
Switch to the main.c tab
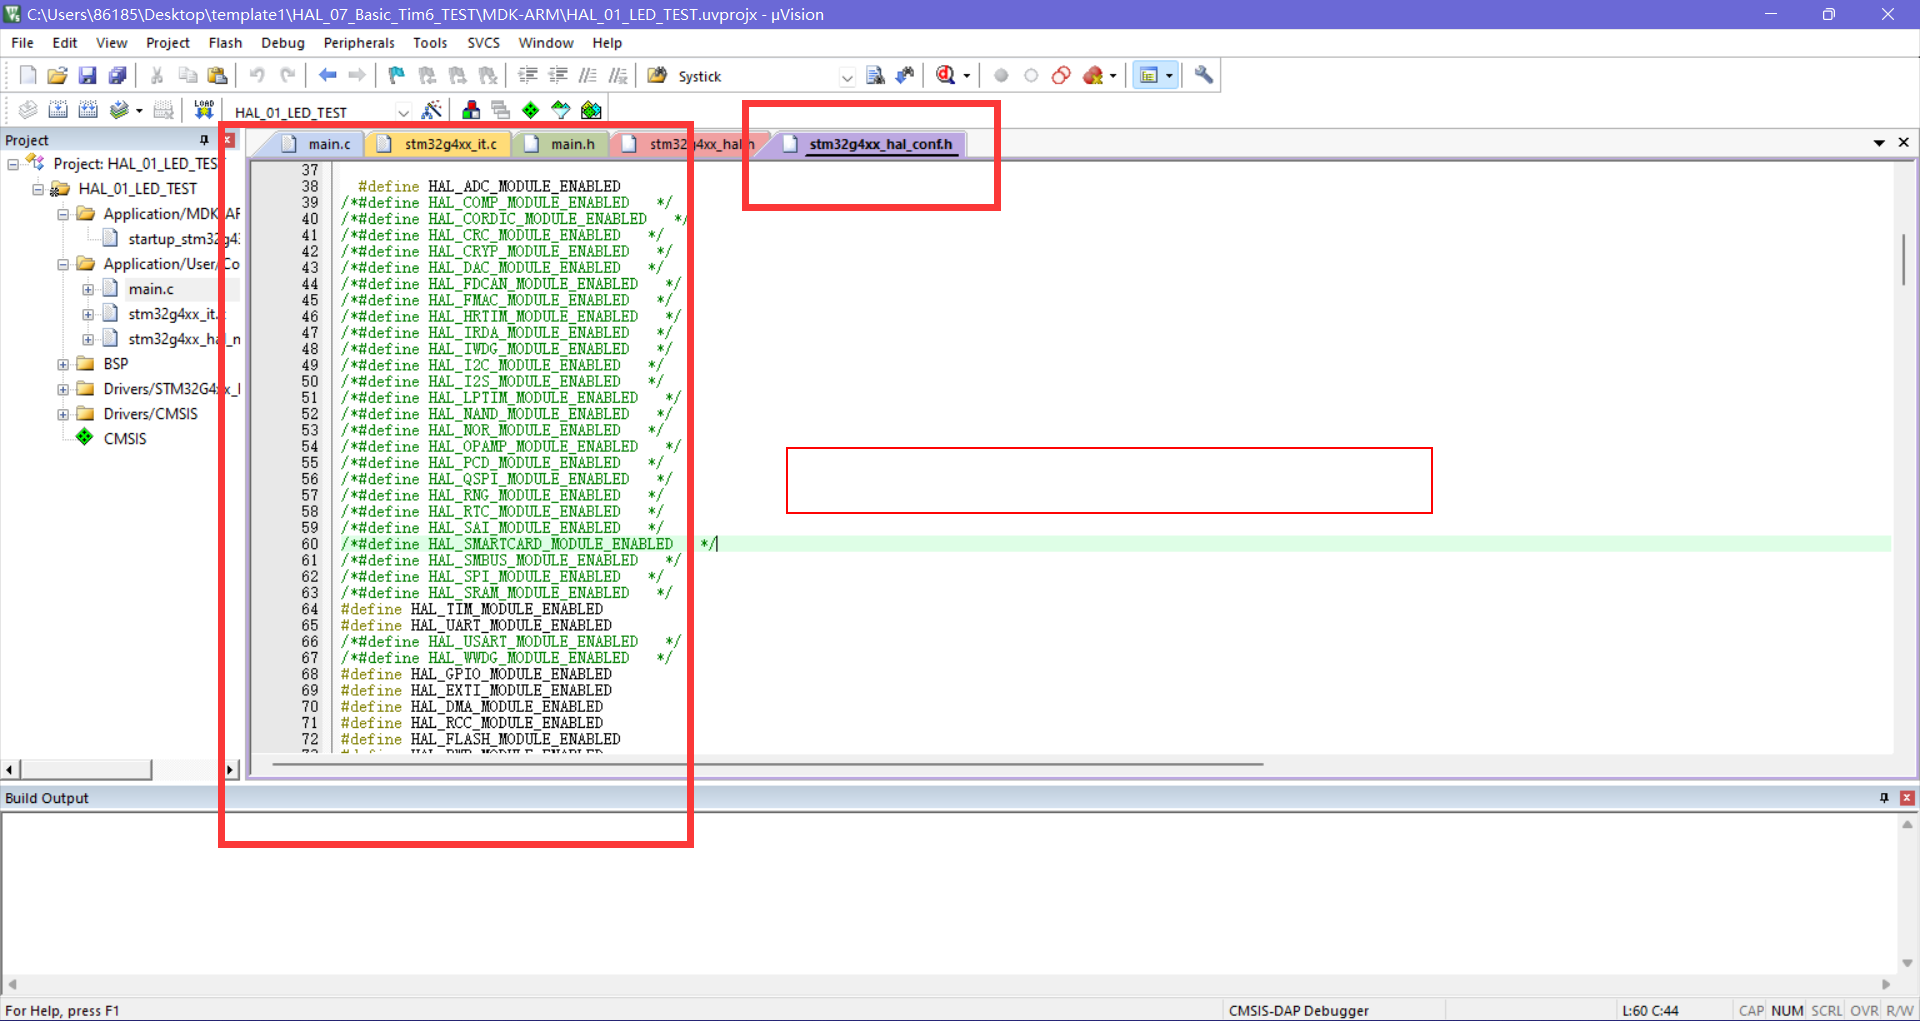pyautogui.click(x=318, y=144)
